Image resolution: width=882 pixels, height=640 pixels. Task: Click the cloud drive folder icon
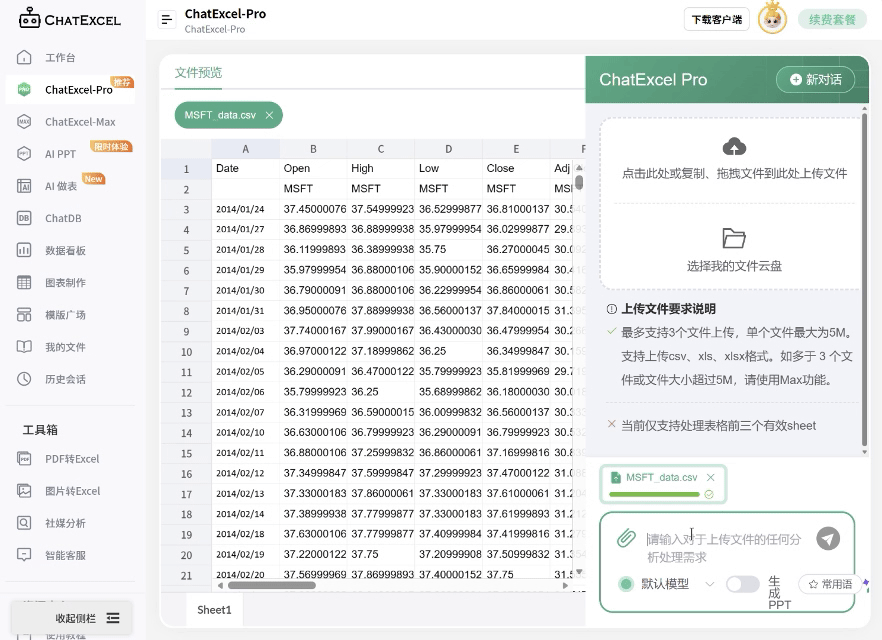[x=734, y=238]
